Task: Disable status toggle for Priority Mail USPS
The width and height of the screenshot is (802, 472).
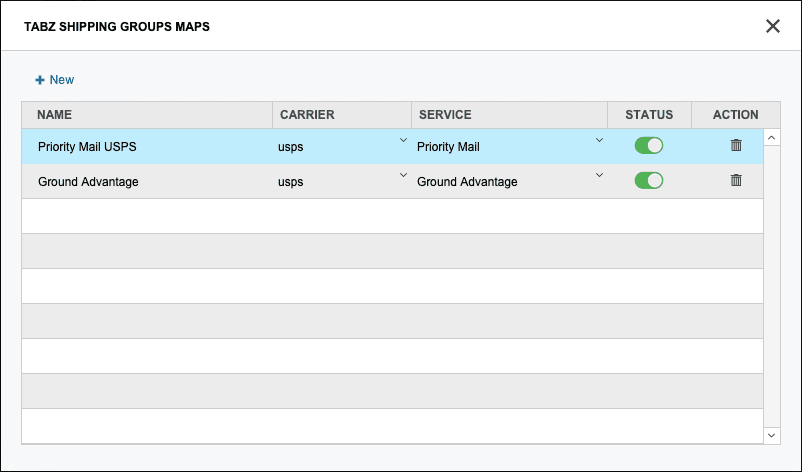Action: [648, 146]
